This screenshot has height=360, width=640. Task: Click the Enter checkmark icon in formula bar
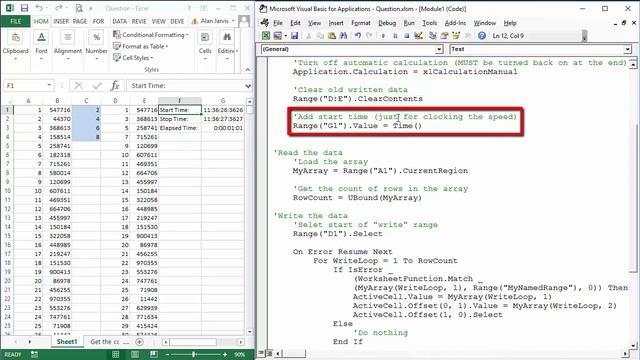97,86
